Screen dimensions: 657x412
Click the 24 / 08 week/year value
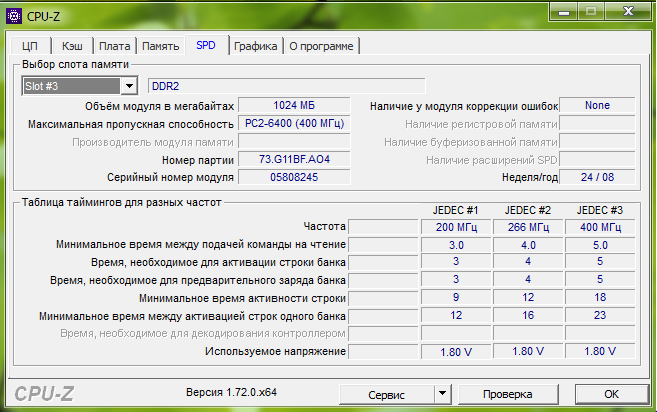(598, 177)
